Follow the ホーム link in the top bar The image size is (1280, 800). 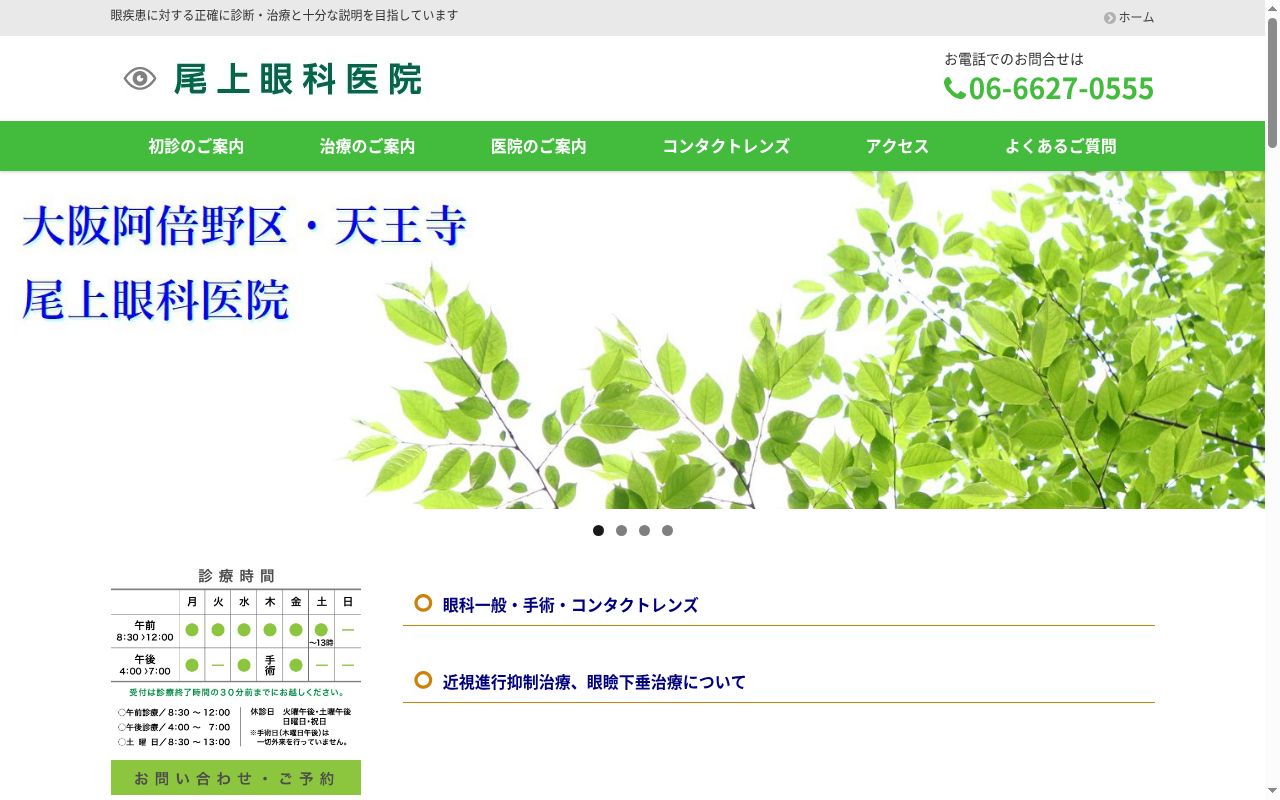tap(1136, 17)
